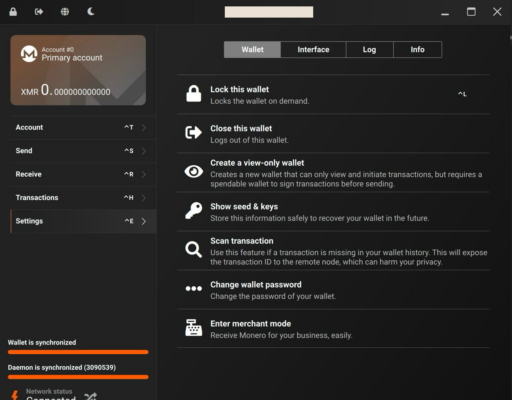
Task: Click the 'Wallet is synchronized' label
Action: pos(42,342)
